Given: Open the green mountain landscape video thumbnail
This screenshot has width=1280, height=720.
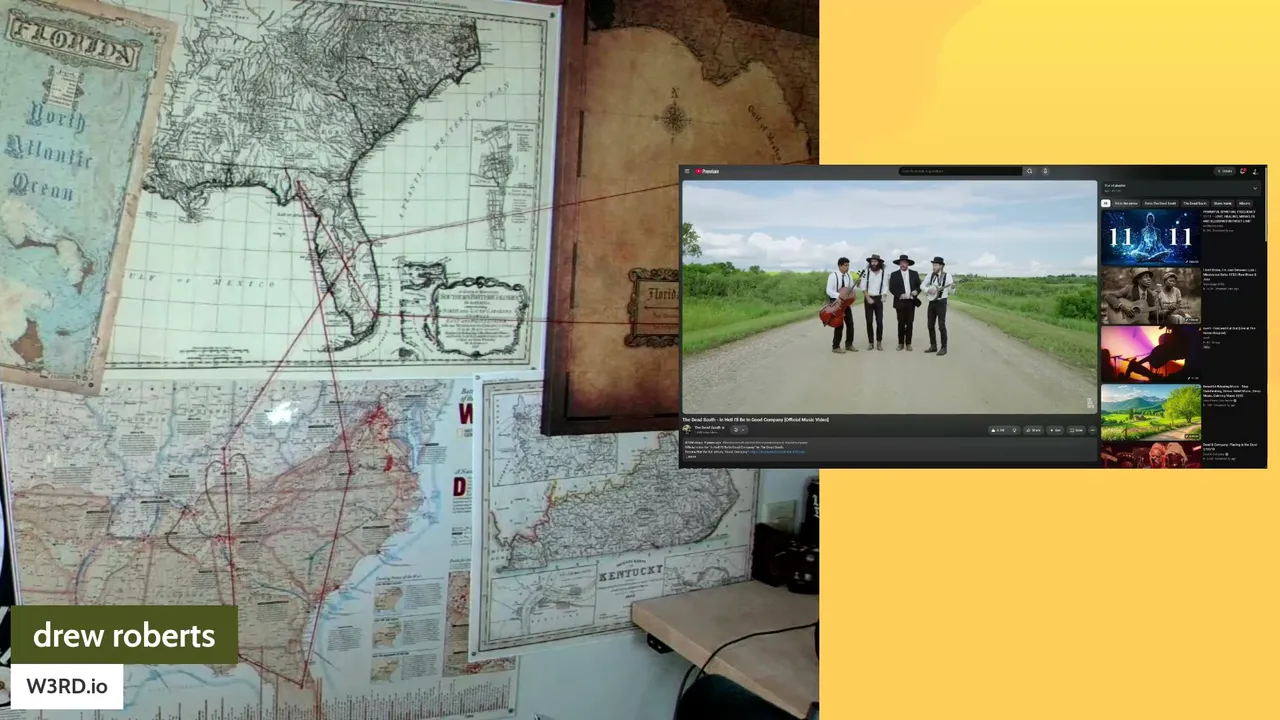Looking at the screenshot, I should coord(1150,412).
